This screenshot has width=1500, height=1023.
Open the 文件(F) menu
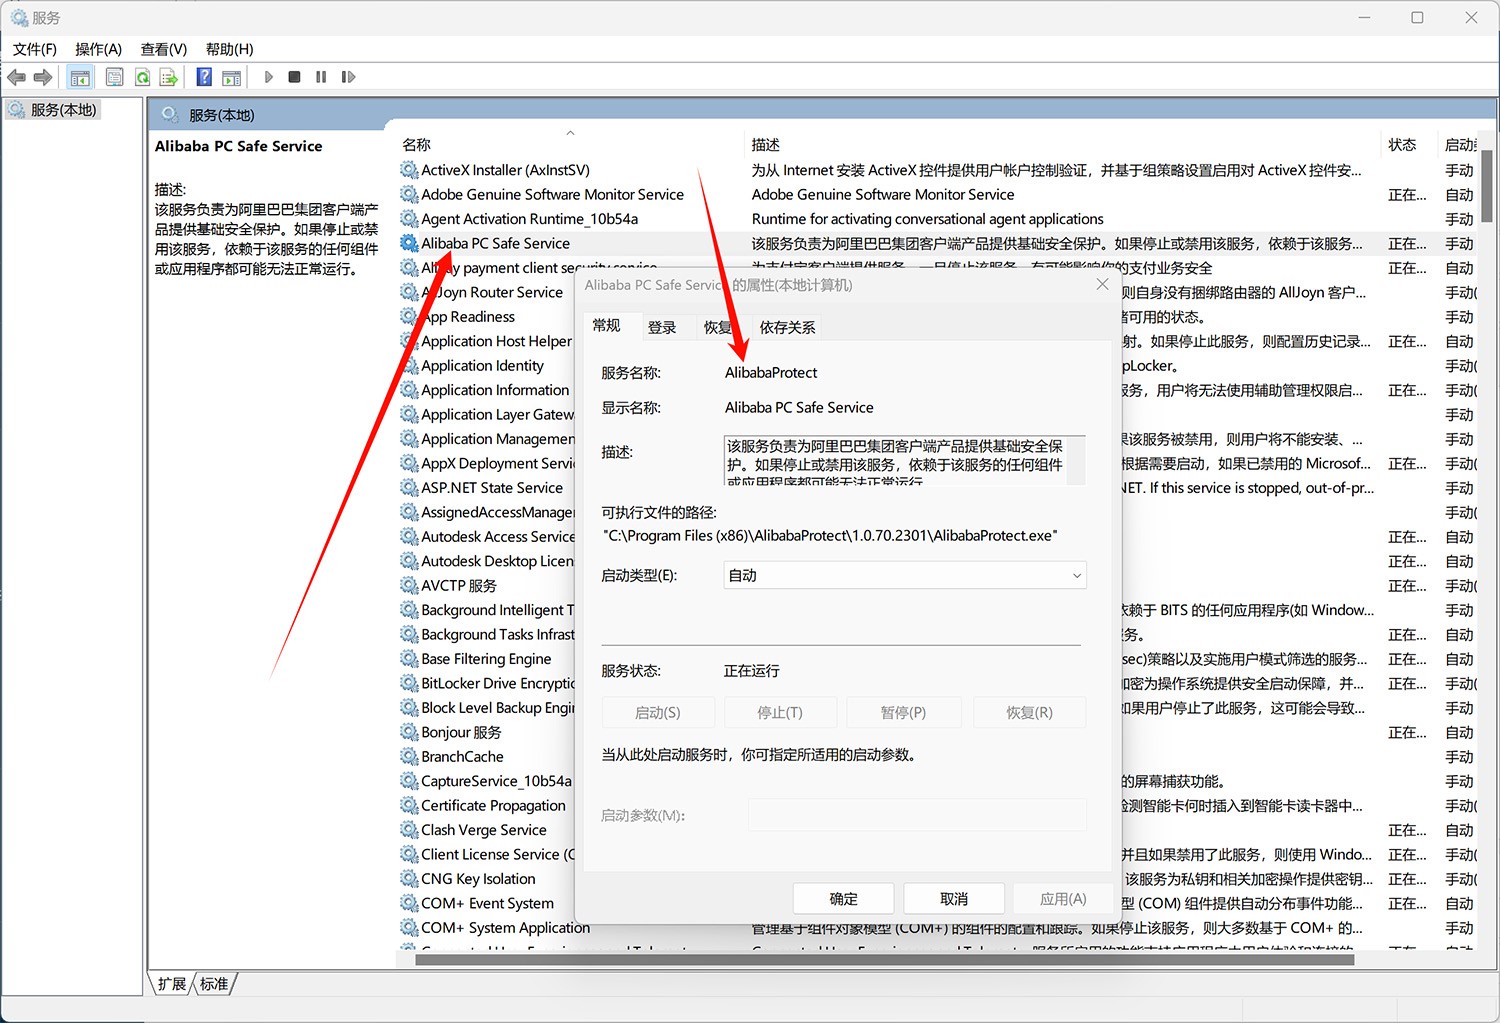[34, 49]
